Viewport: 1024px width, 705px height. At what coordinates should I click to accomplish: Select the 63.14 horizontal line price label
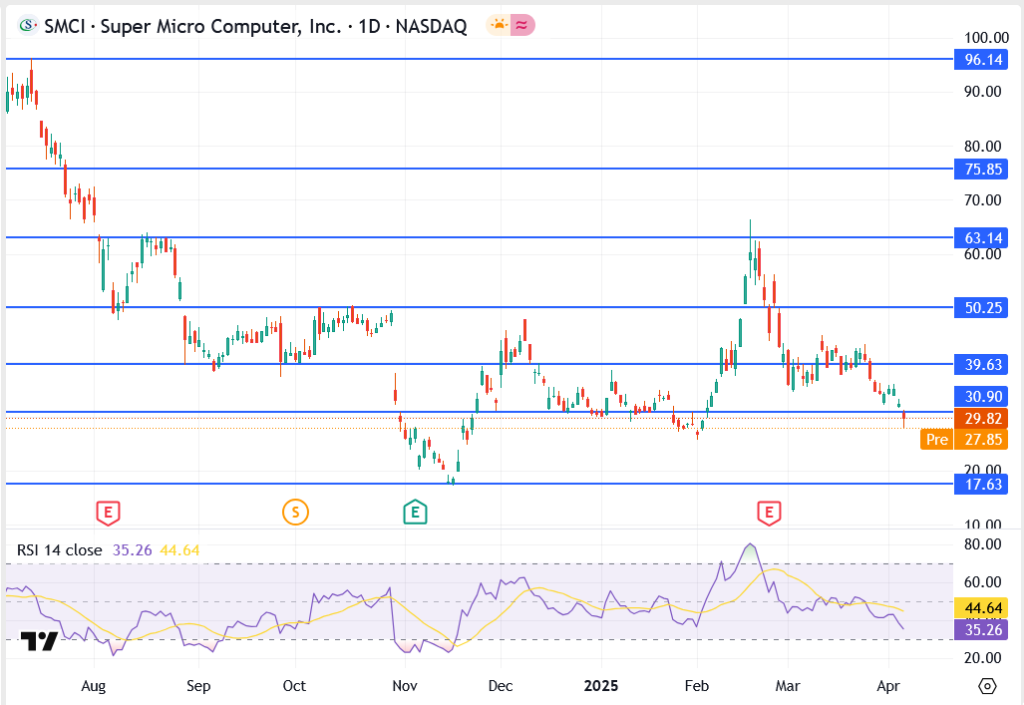982,238
